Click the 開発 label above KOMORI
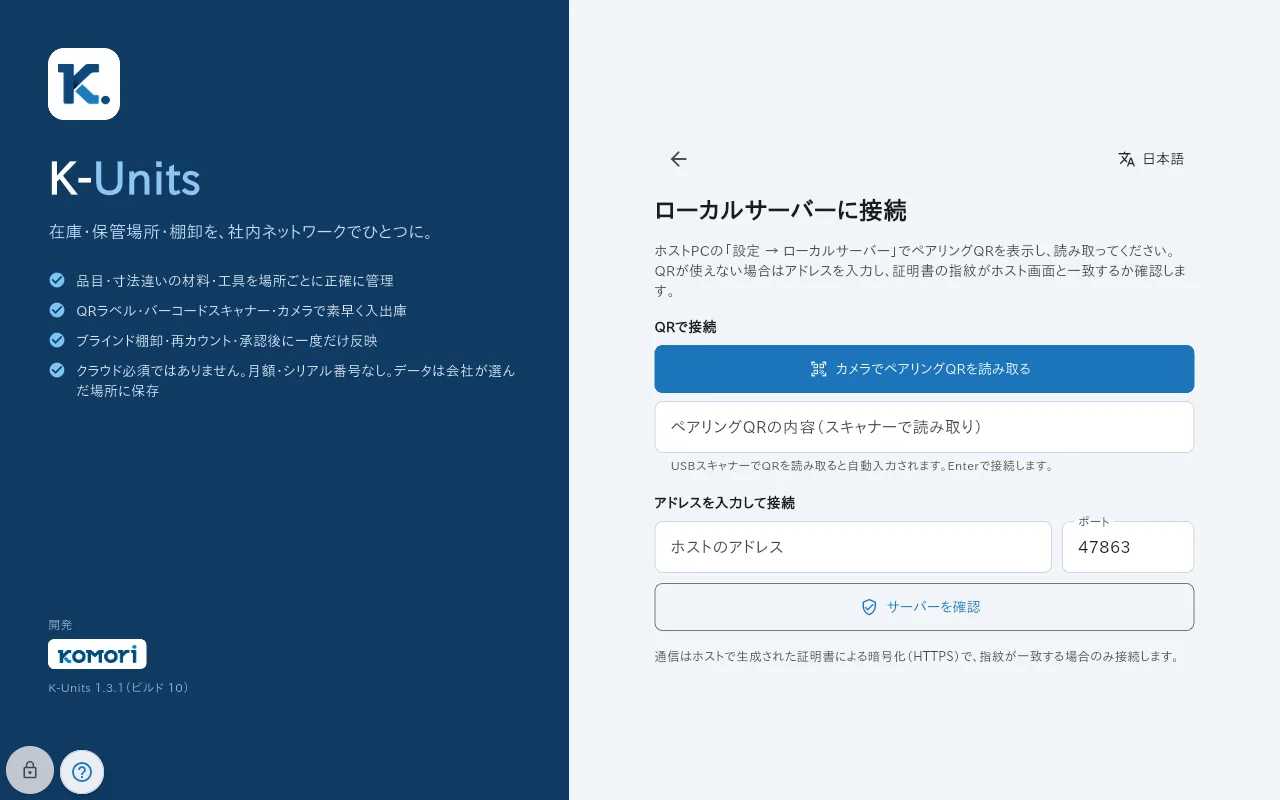Image resolution: width=1280 pixels, height=800 pixels. 60,625
